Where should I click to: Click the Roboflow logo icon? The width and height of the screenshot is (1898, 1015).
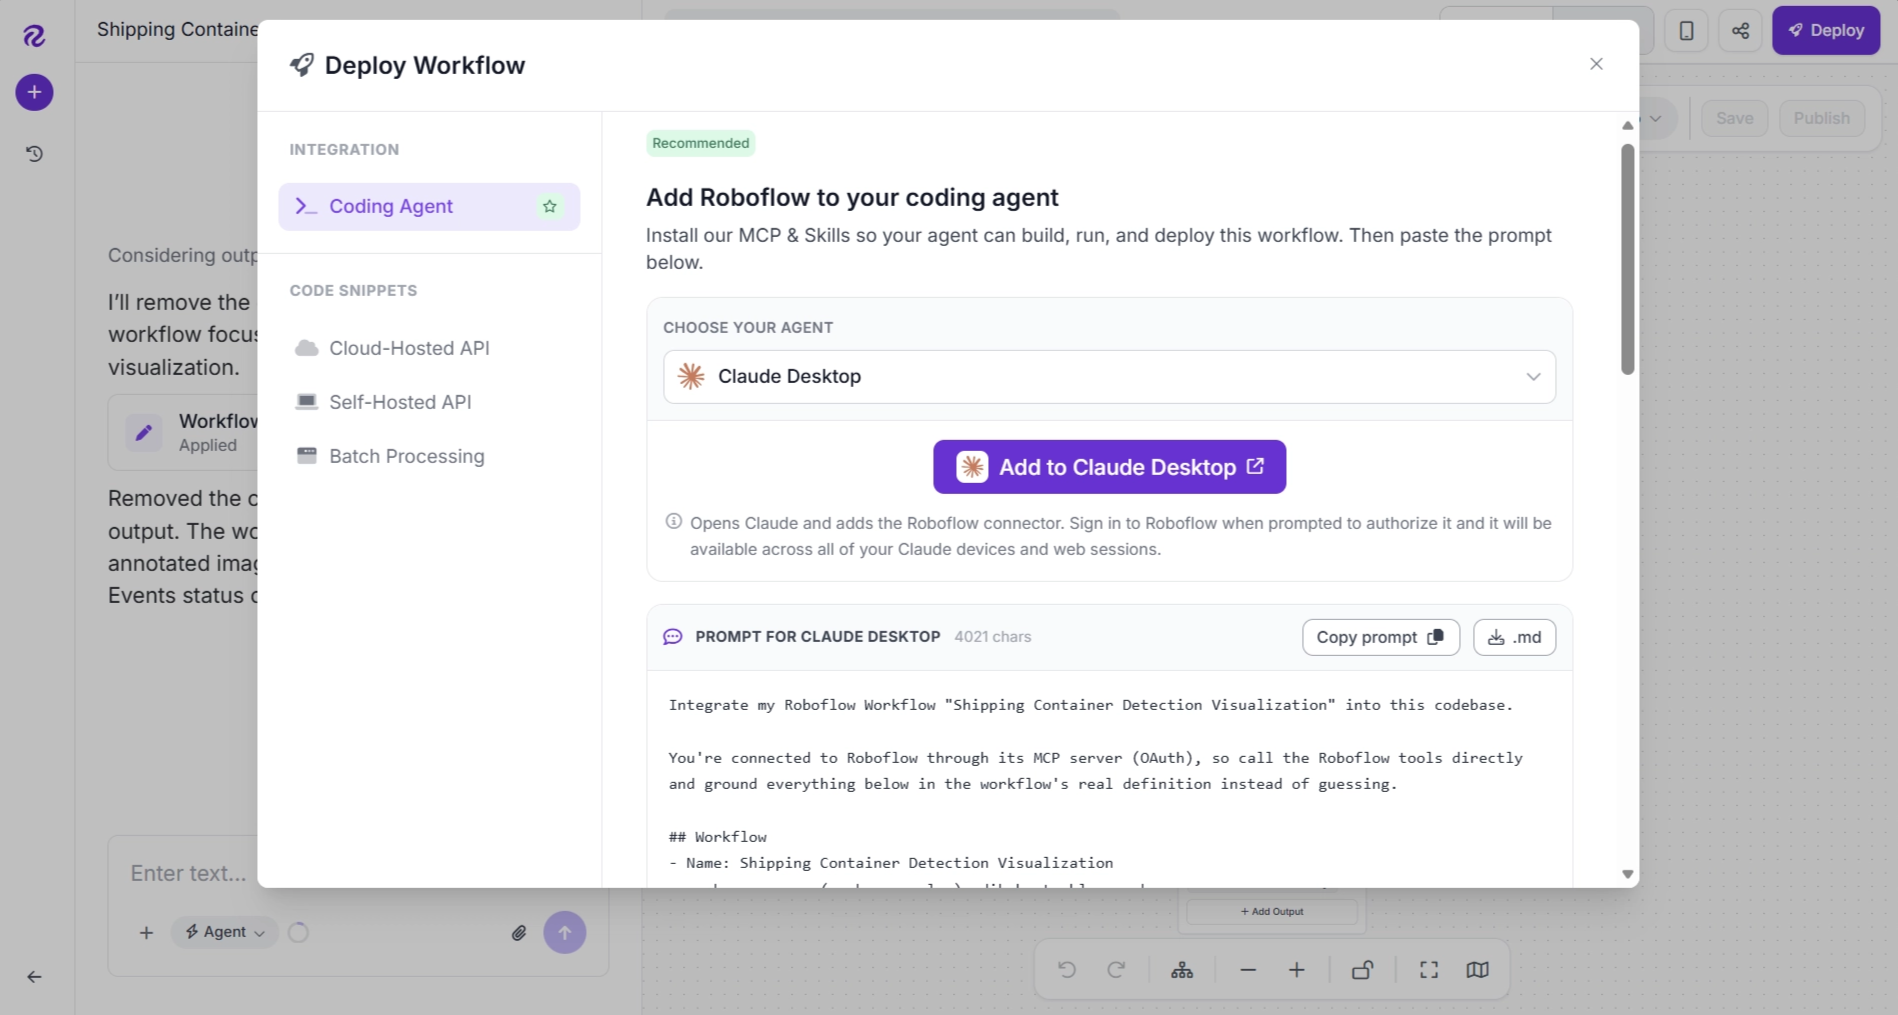[x=34, y=36]
